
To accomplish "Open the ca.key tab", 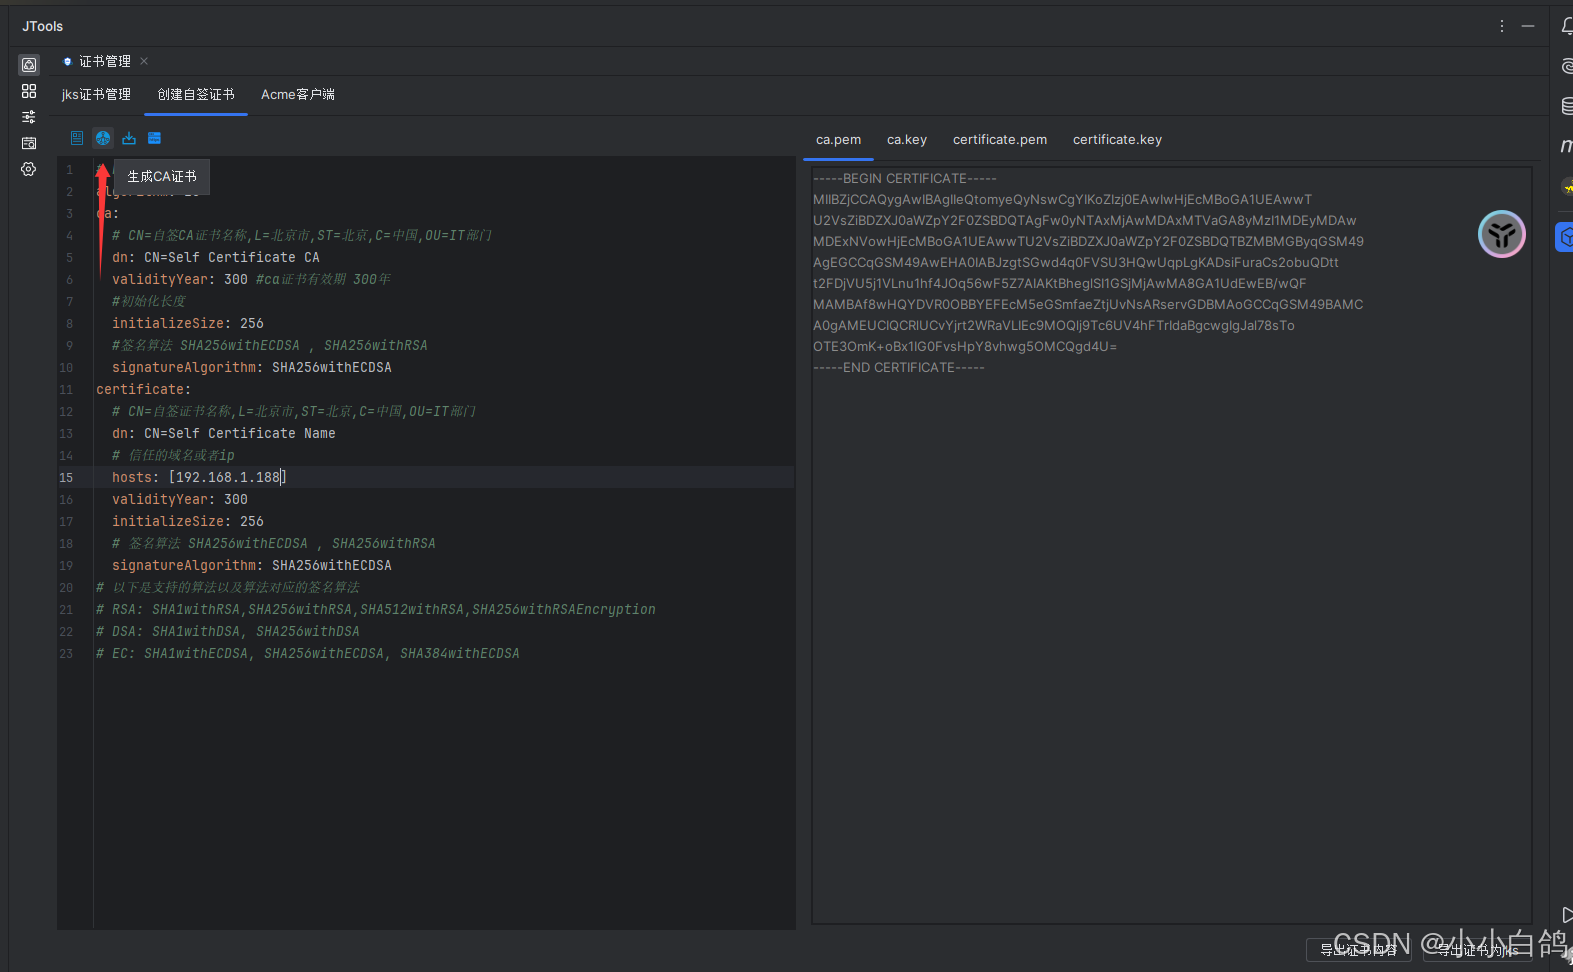I will tap(906, 140).
